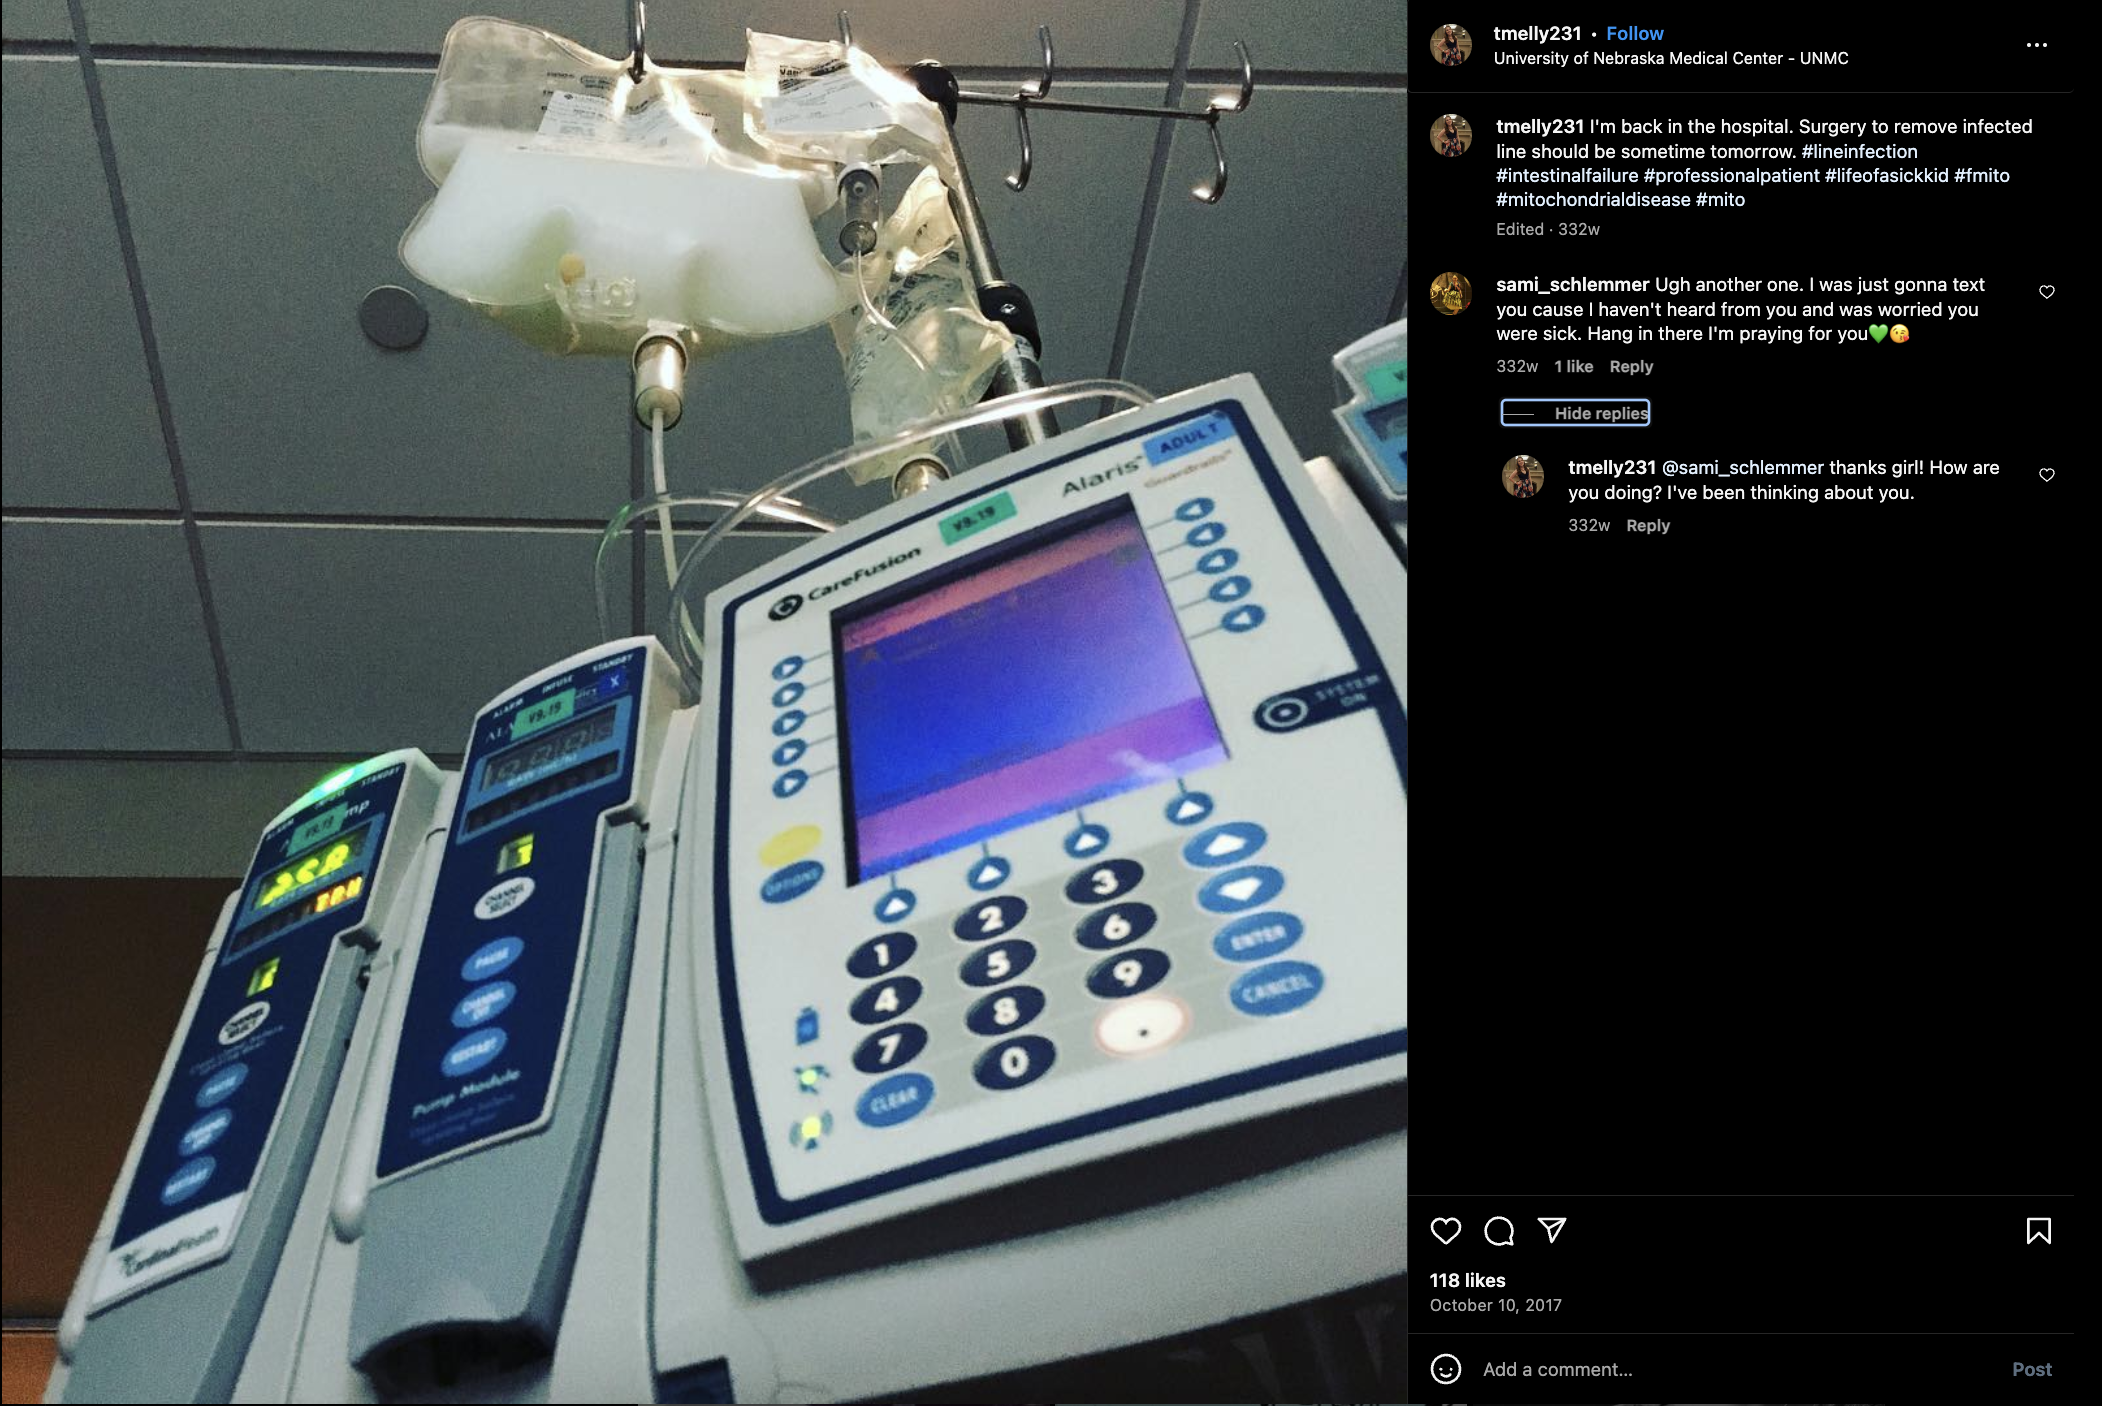Save post with bookmark icon
Screen dimensions: 2102x1406
click(x=2038, y=1231)
